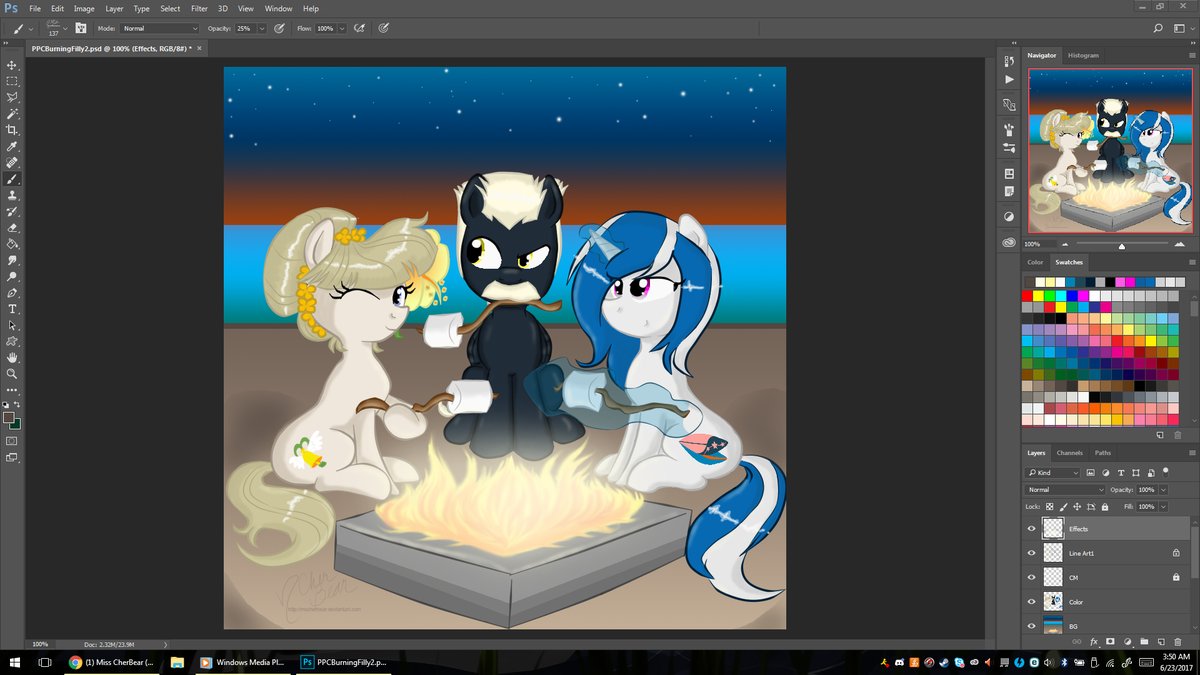Select the Crop tool
Viewport: 1200px width, 675px height.
point(12,130)
